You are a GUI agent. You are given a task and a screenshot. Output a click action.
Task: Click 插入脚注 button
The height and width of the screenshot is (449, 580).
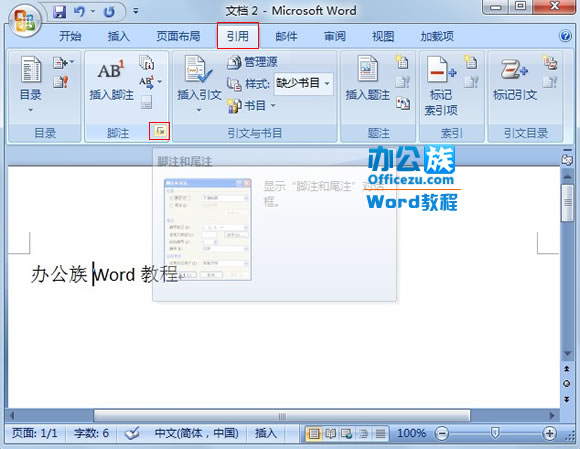pyautogui.click(x=111, y=80)
